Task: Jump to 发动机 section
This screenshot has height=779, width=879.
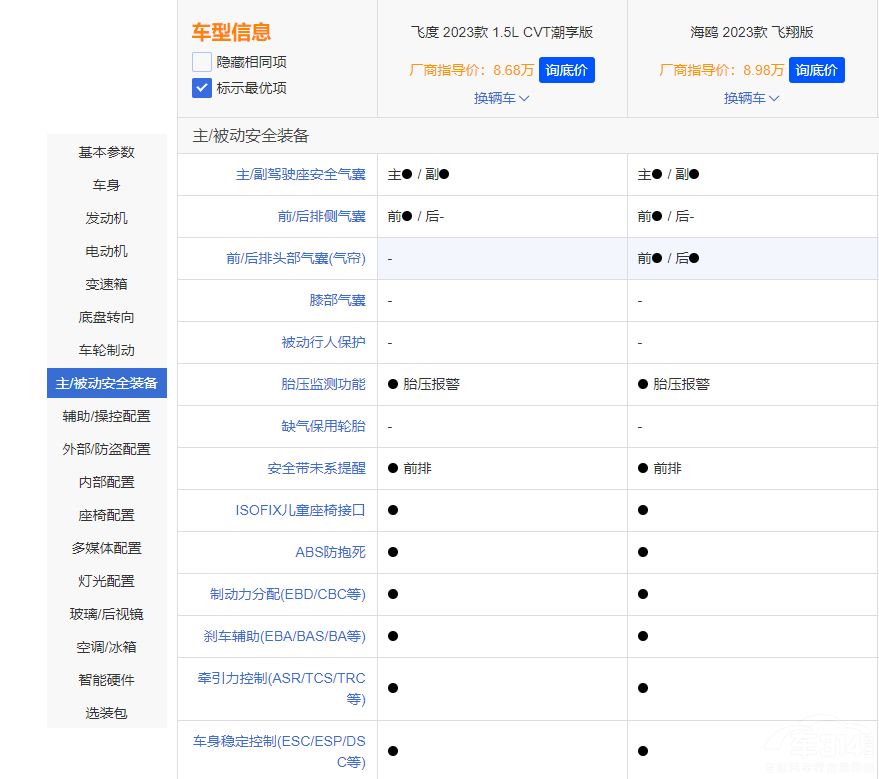Action: coord(107,218)
